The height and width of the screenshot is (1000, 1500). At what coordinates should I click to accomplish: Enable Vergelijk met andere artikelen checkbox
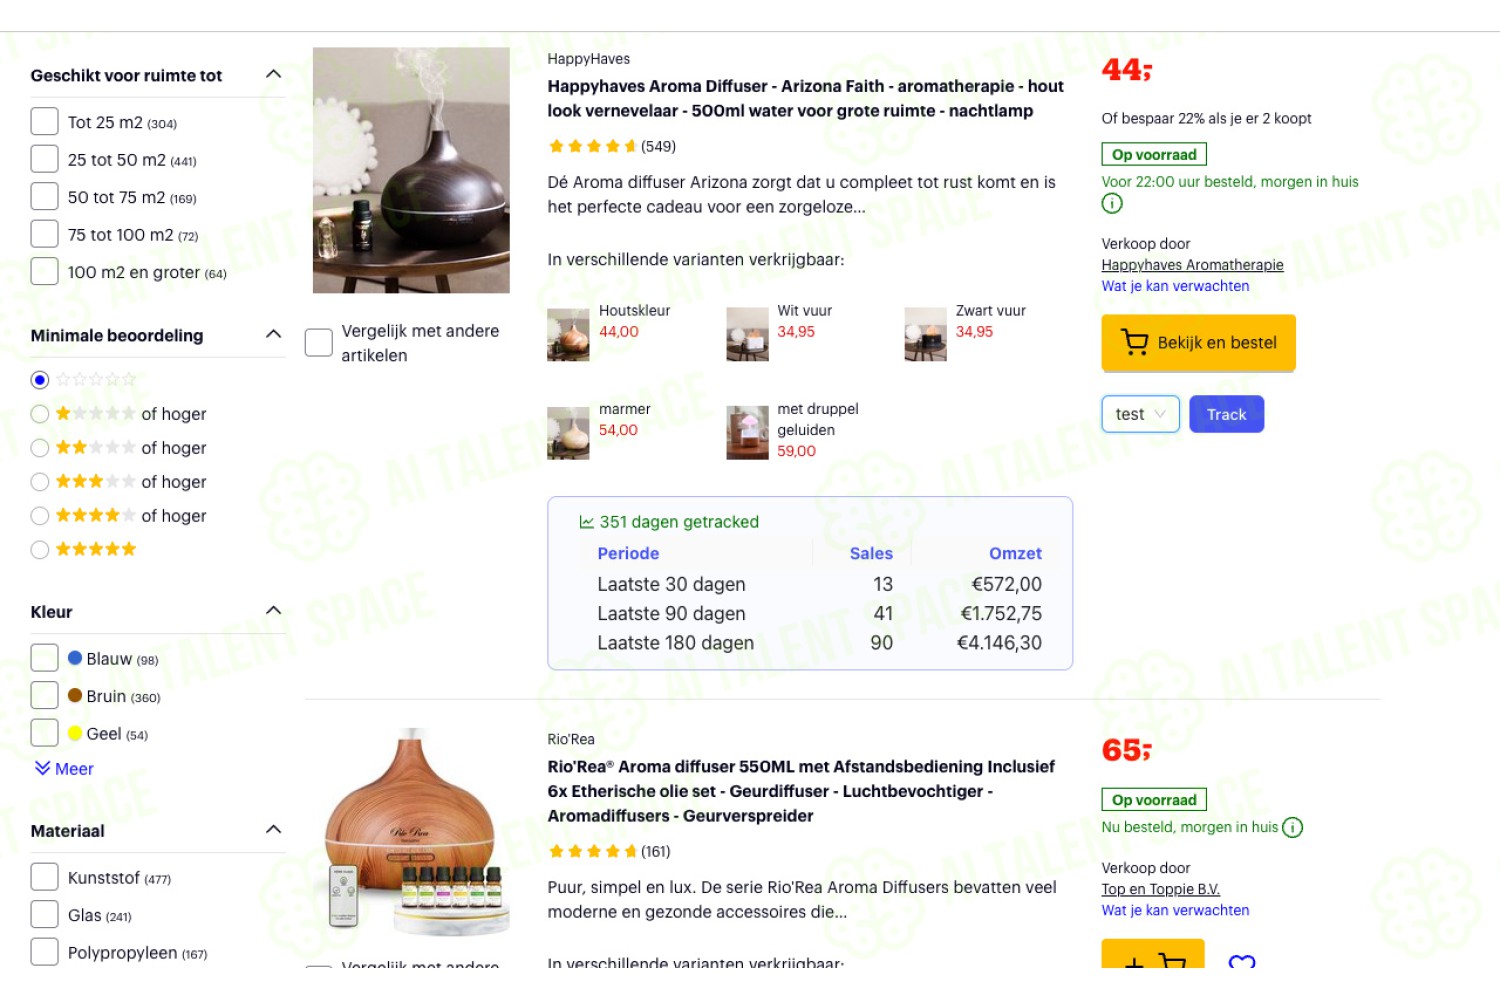(x=319, y=343)
